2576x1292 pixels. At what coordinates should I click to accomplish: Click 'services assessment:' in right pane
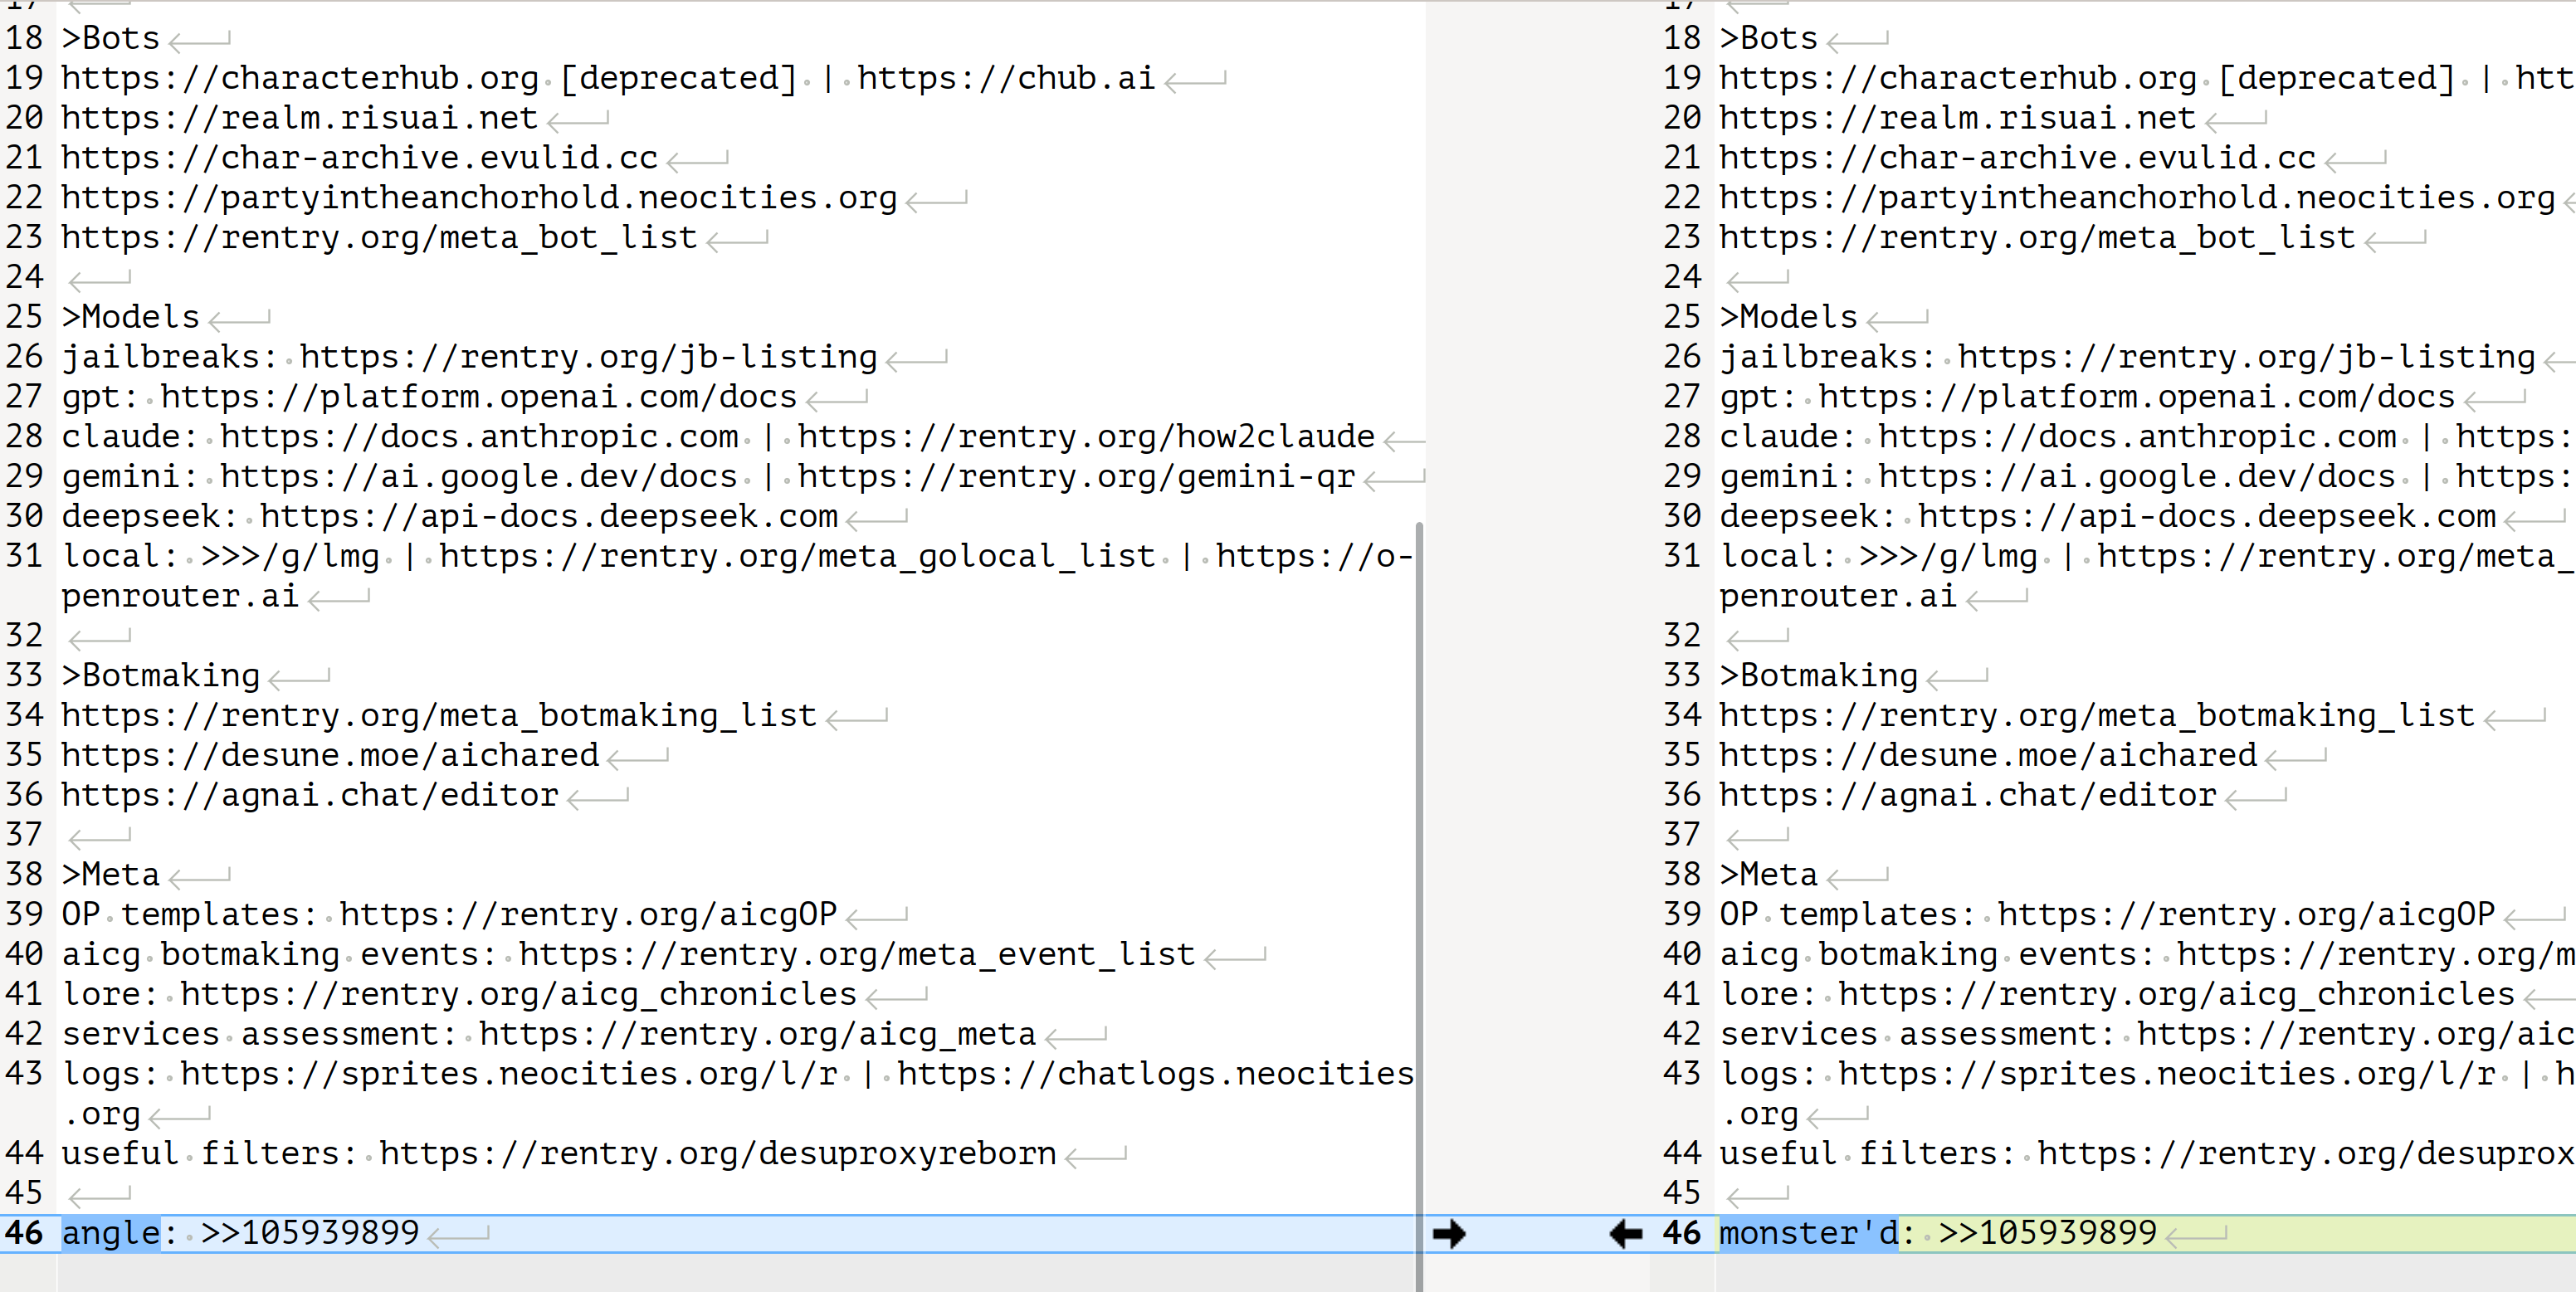click(x=1918, y=1034)
